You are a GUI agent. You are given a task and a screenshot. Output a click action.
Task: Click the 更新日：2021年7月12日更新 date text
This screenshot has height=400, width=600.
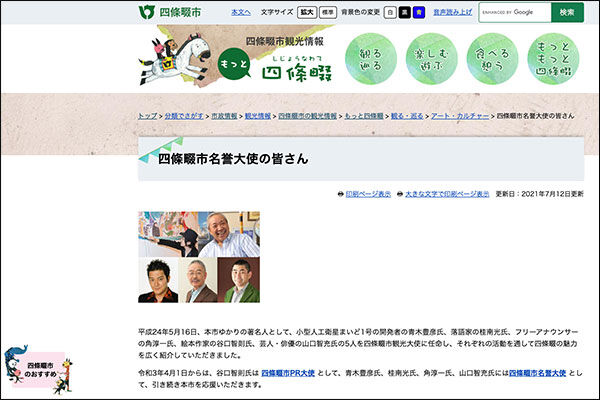540,194
